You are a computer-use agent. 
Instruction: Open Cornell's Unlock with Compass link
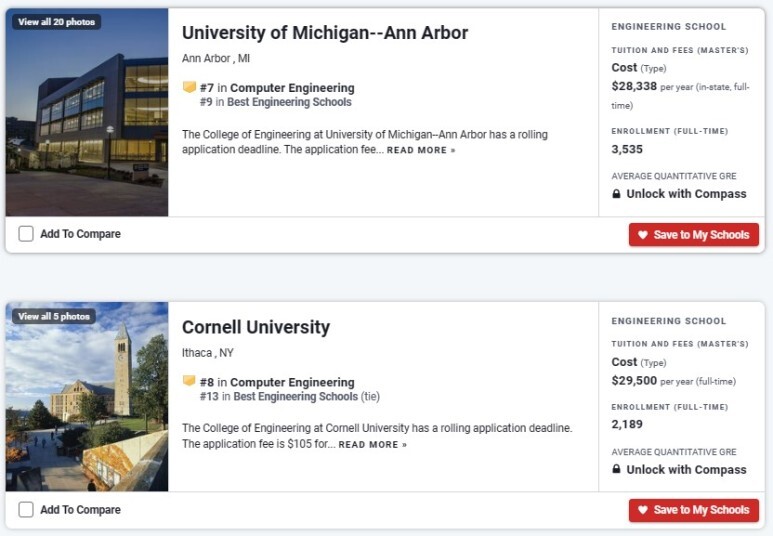click(x=686, y=469)
